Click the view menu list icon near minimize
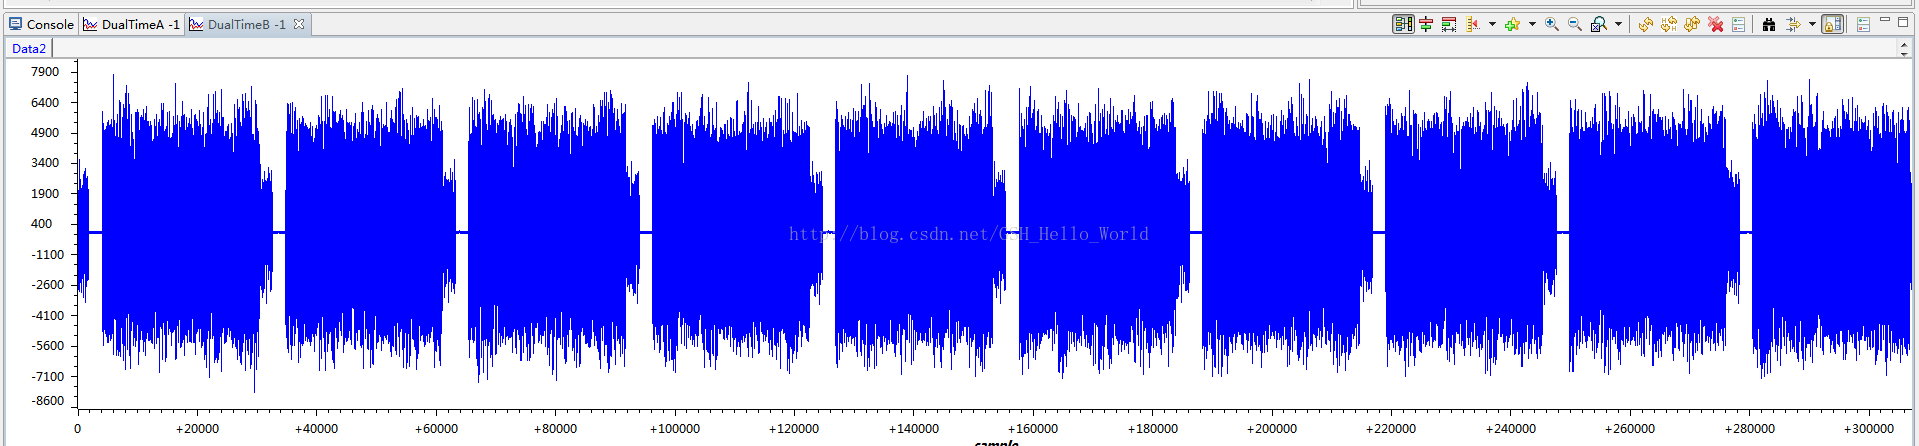This screenshot has width=1919, height=446. pos(1864,24)
